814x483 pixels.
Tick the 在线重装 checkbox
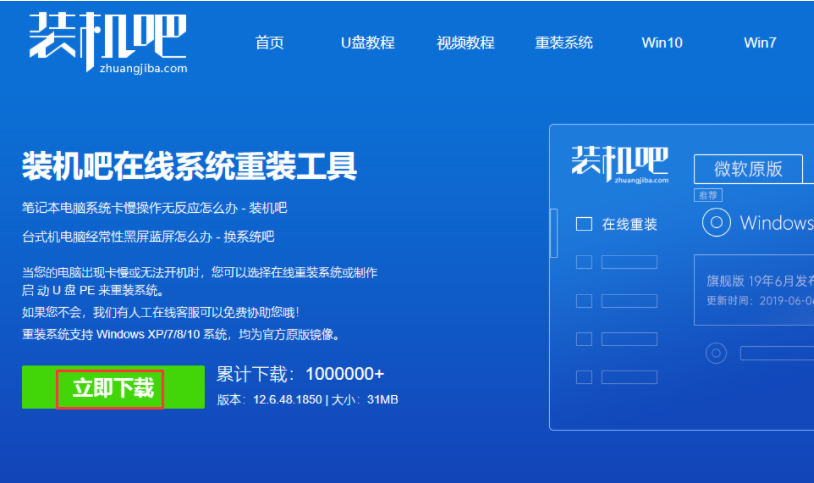[x=584, y=224]
